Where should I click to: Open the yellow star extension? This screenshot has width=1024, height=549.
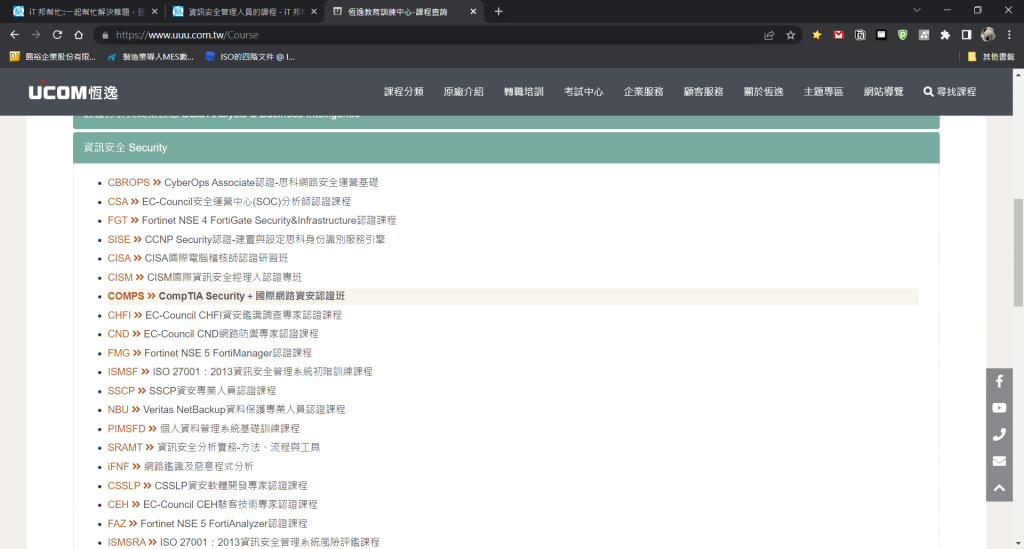tap(816, 35)
